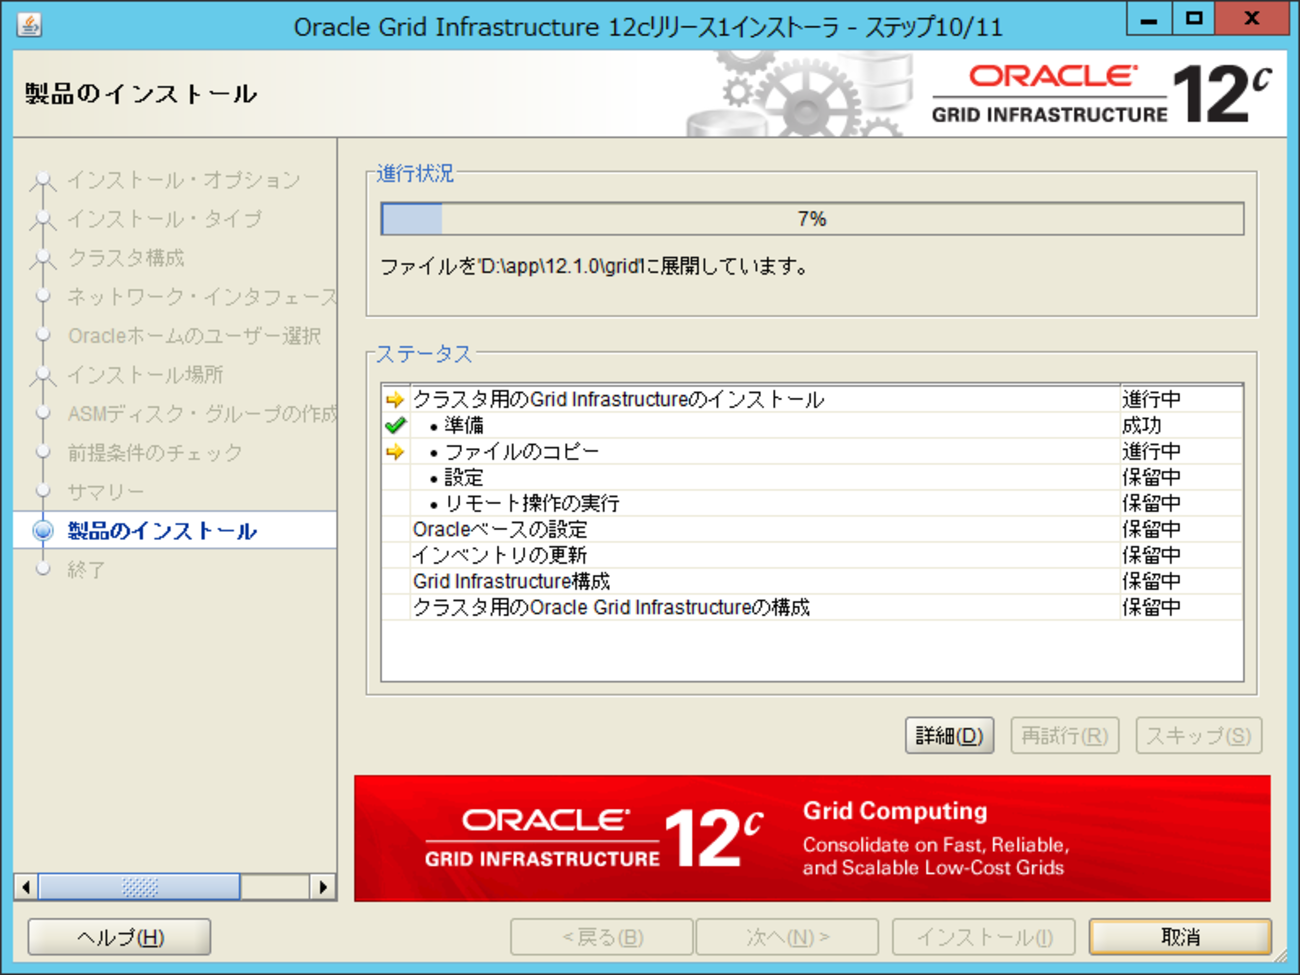Click the arrow icon beside ファイルのコピー
Viewport: 1300px width, 975px height.
coord(395,452)
